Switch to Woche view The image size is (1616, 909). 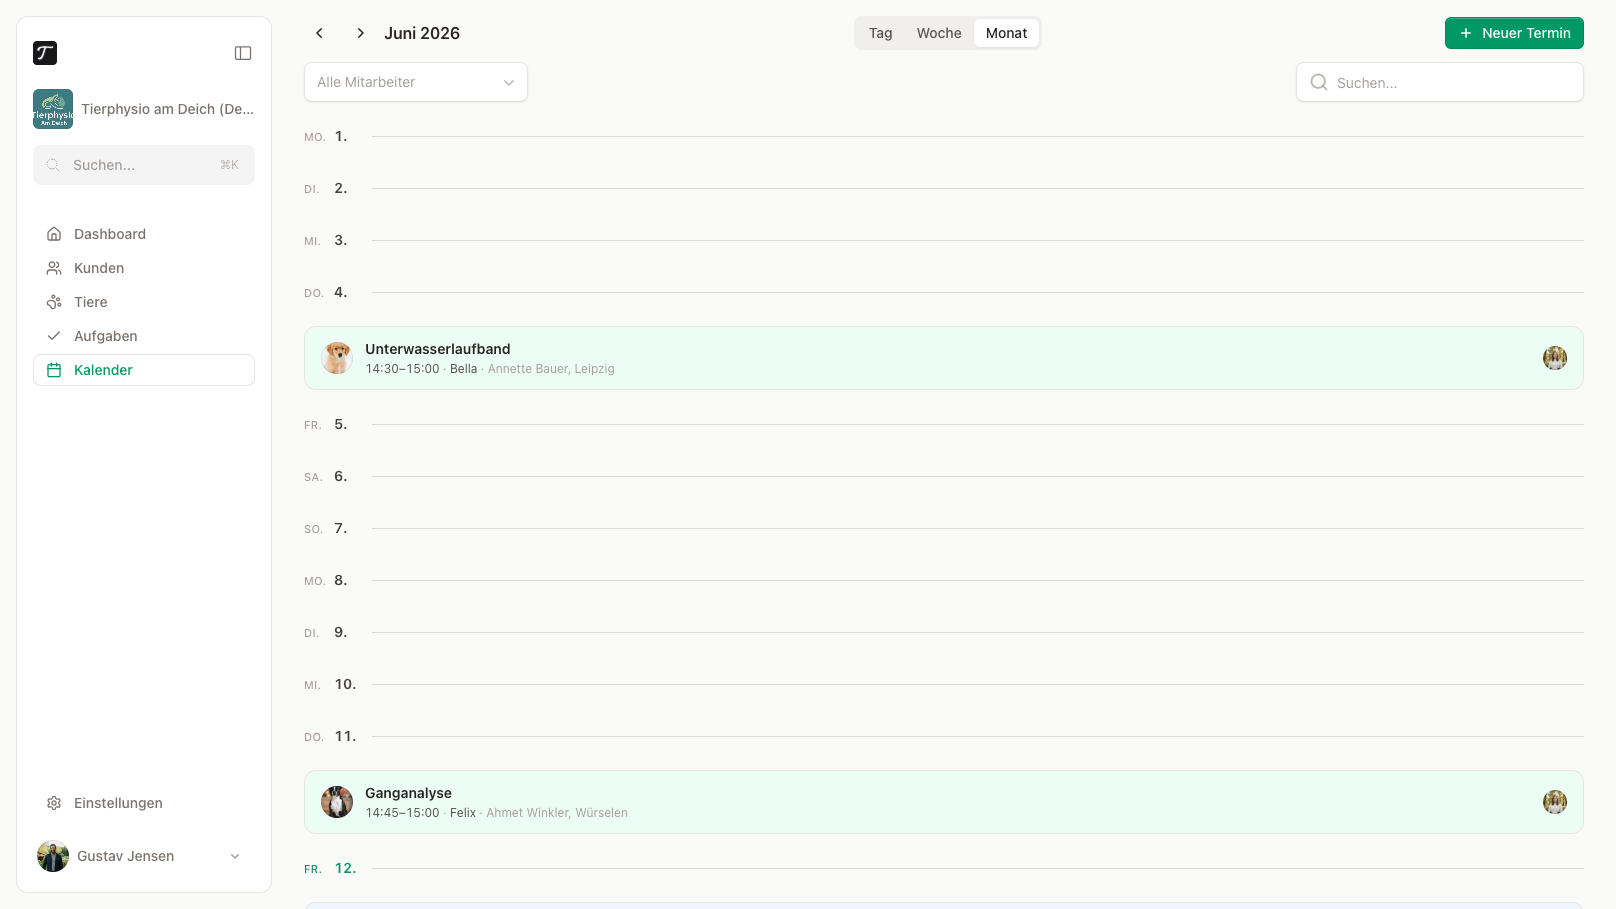point(939,33)
